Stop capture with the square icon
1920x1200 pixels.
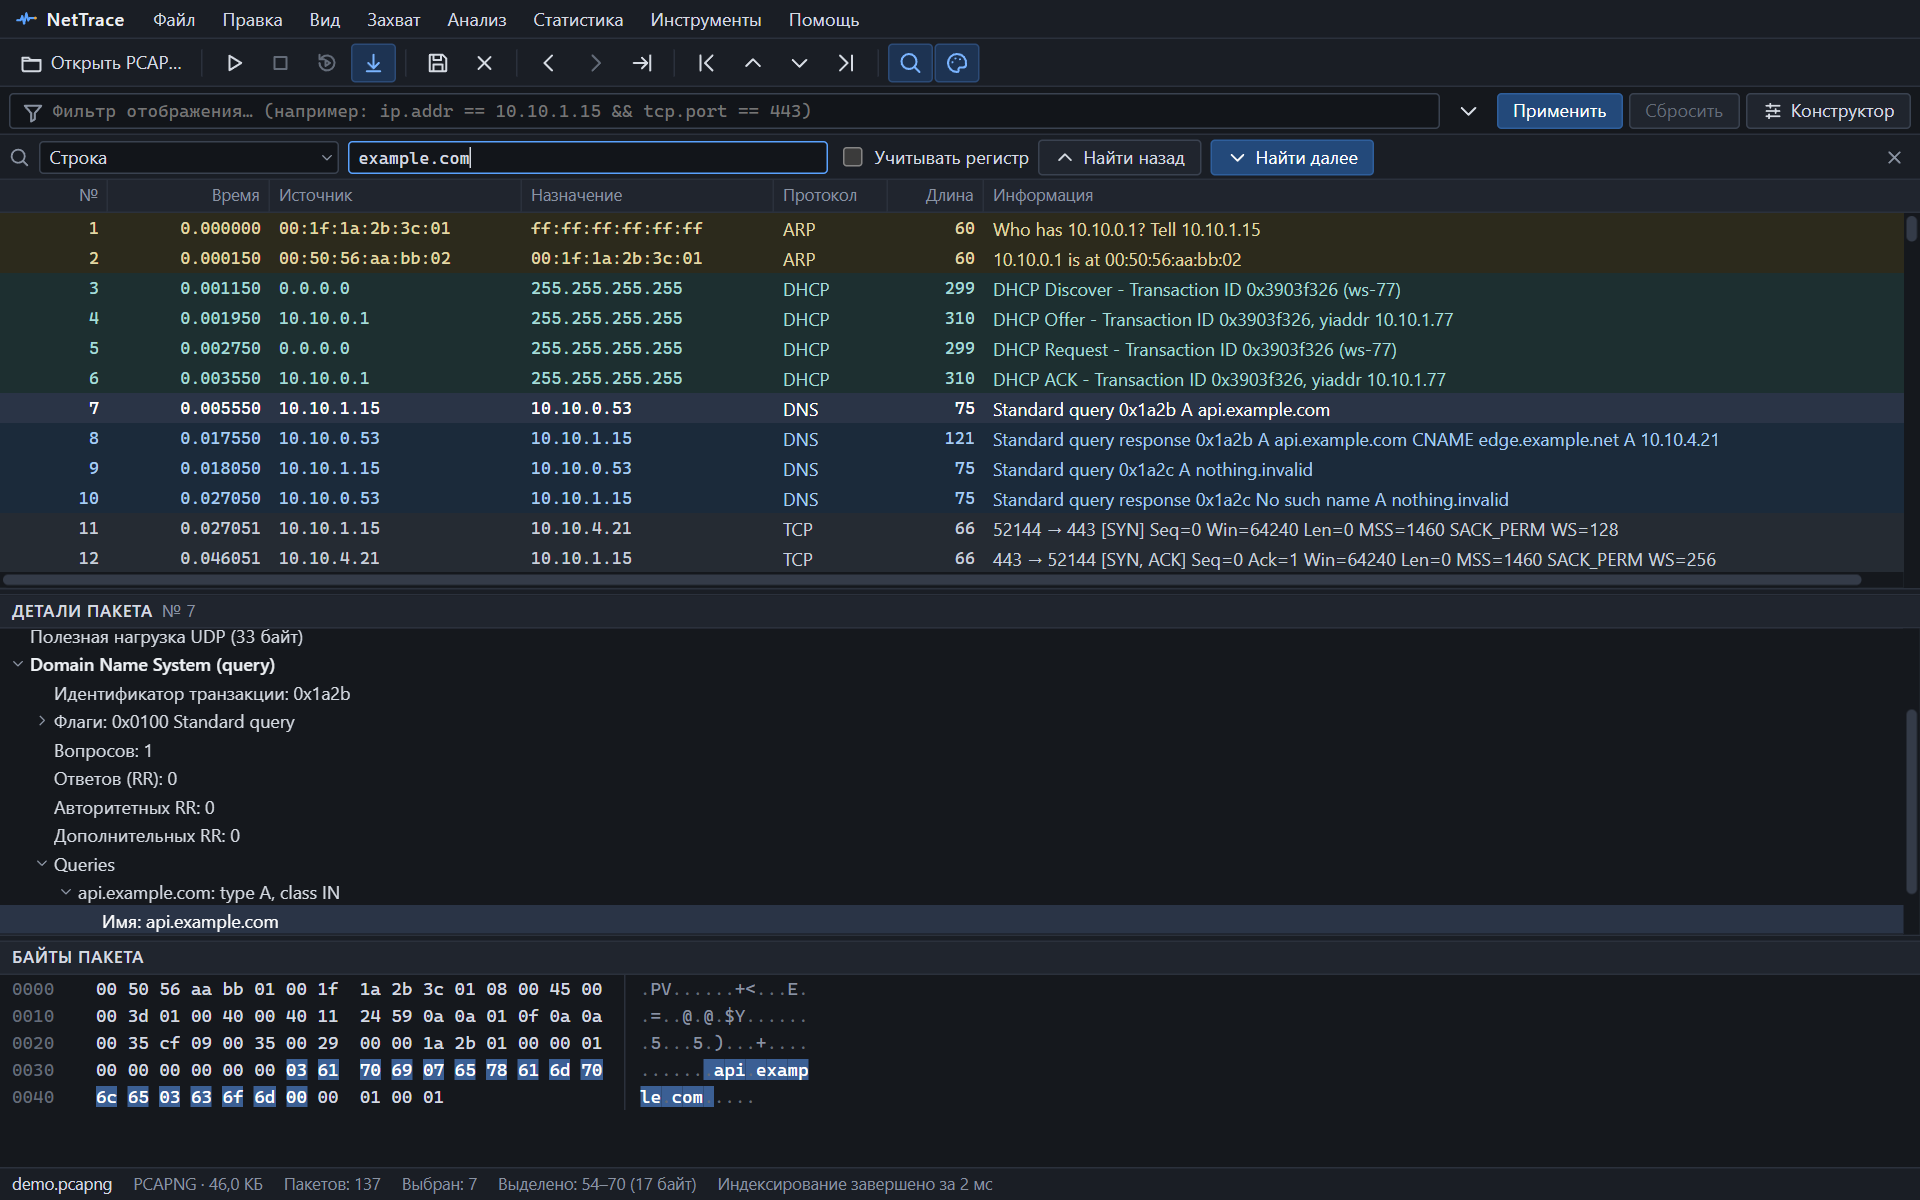[x=280, y=63]
